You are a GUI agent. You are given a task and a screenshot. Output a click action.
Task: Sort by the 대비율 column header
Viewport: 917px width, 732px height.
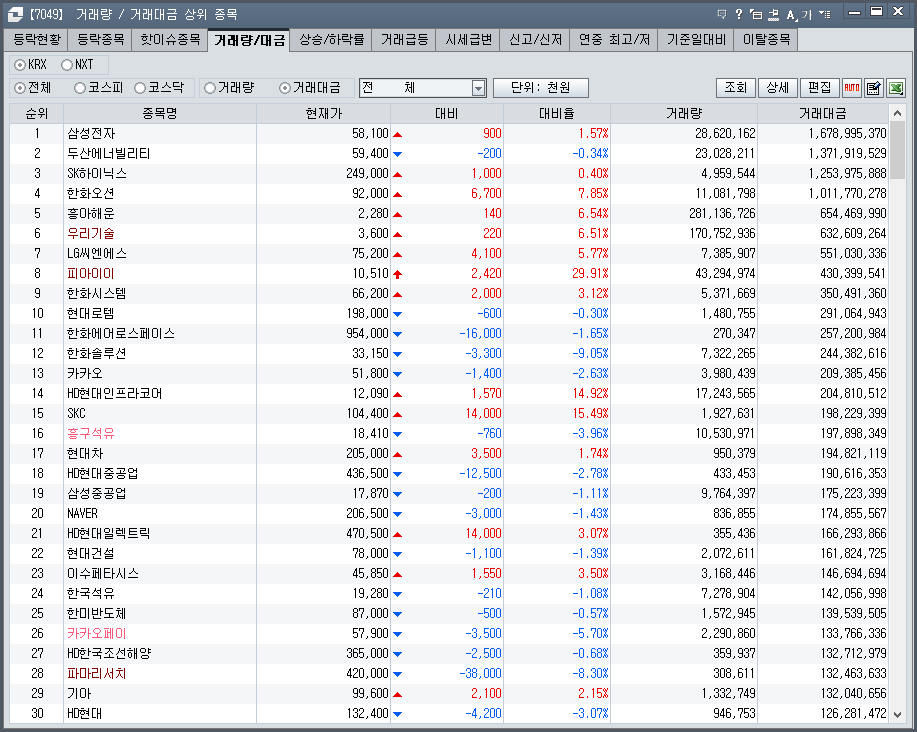pyautogui.click(x=557, y=113)
